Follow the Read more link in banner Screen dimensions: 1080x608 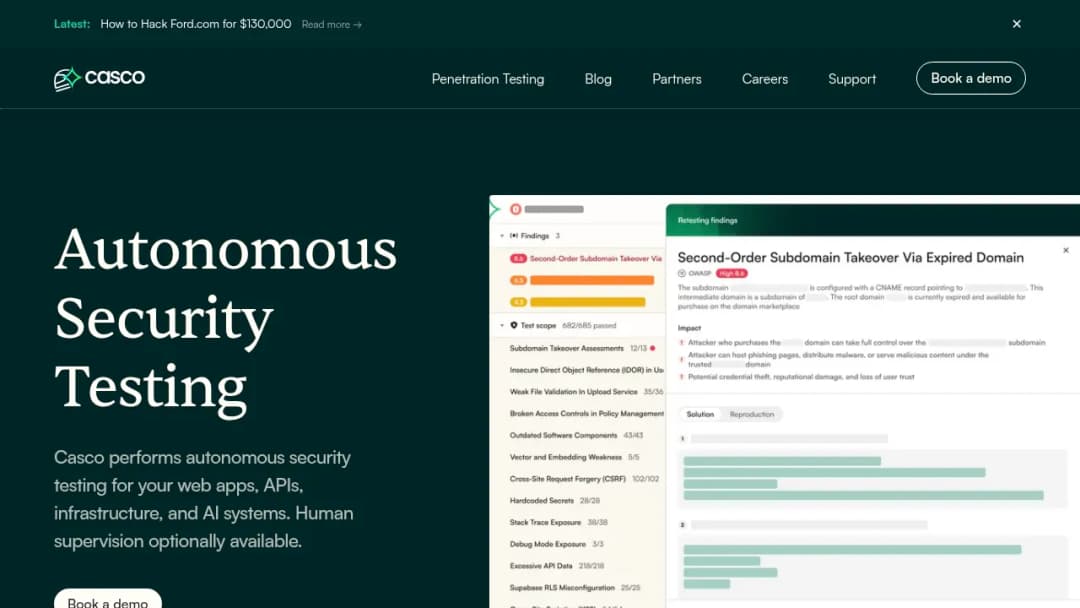pos(331,25)
